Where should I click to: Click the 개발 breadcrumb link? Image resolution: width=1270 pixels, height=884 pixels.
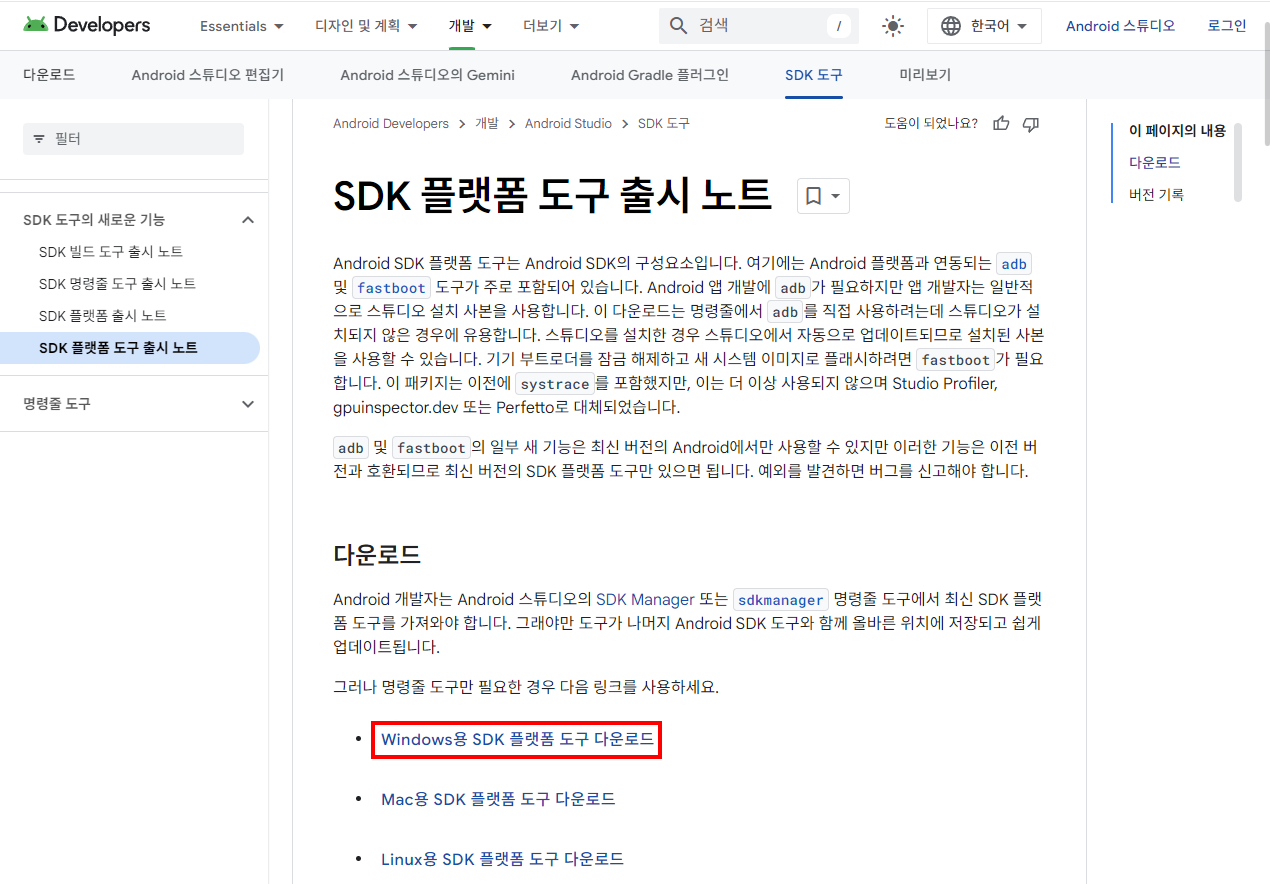(487, 124)
